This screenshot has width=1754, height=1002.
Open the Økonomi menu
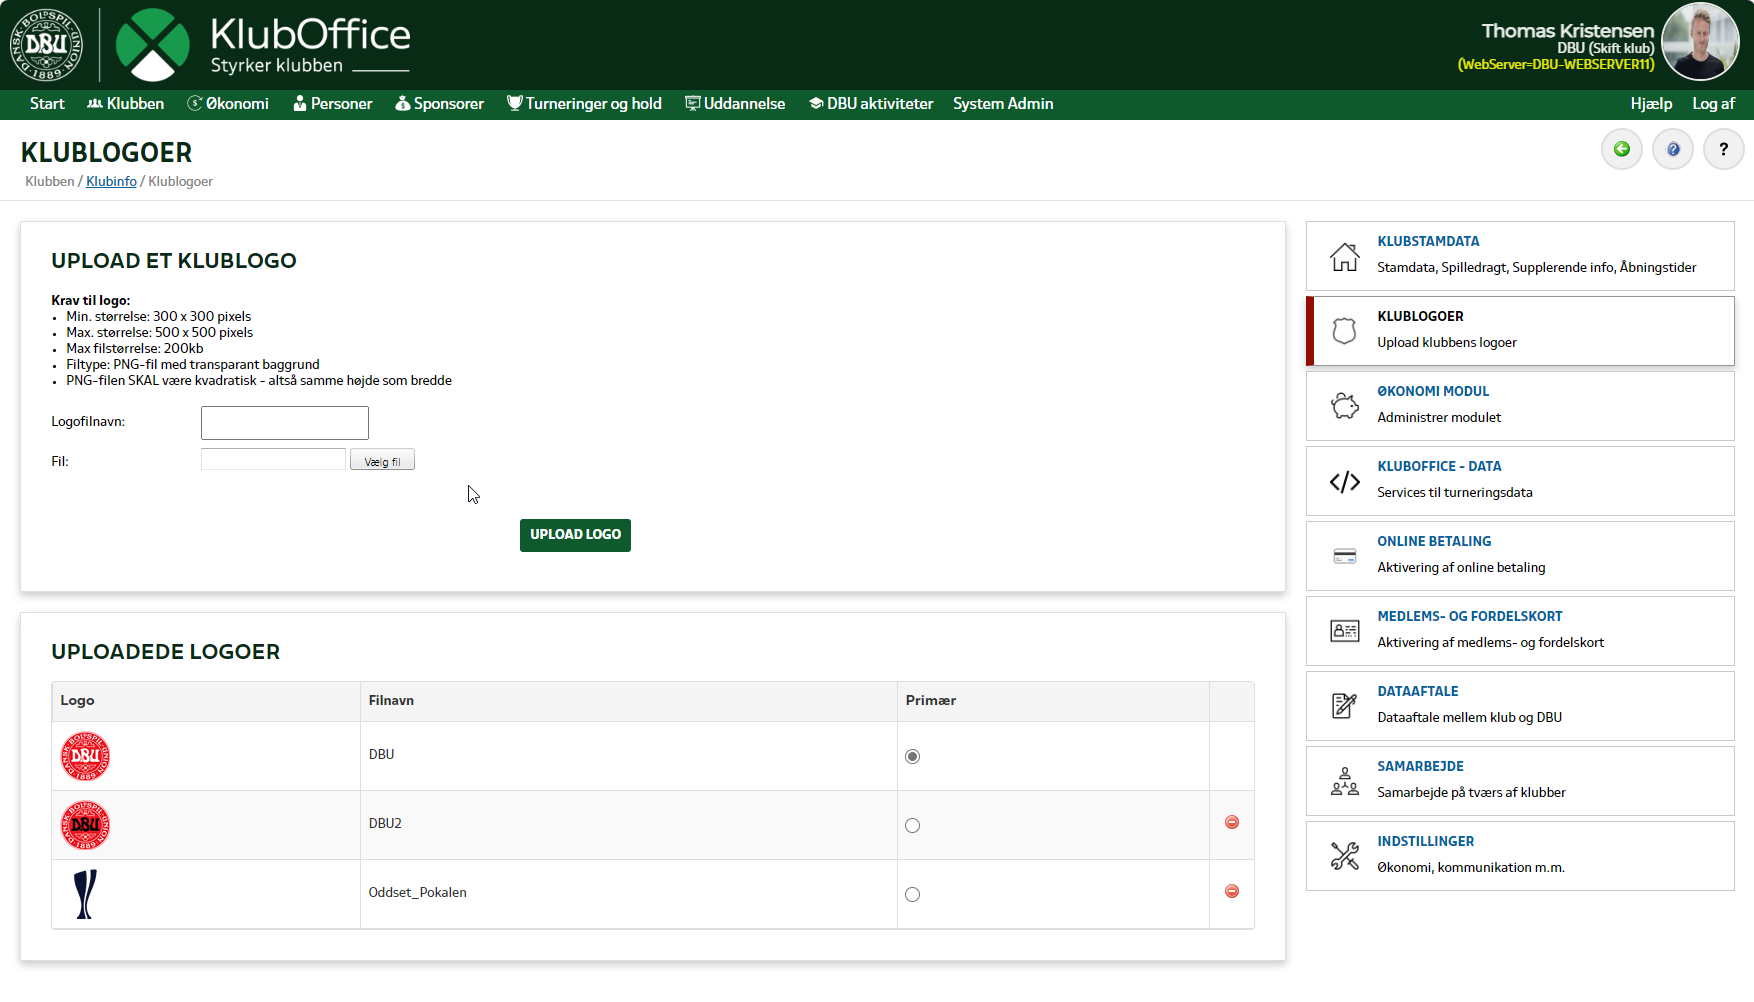[x=228, y=104]
